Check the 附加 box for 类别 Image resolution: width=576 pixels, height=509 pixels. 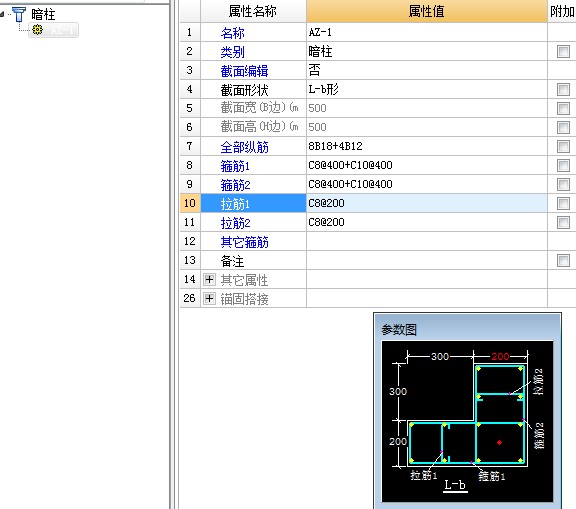coord(563,51)
